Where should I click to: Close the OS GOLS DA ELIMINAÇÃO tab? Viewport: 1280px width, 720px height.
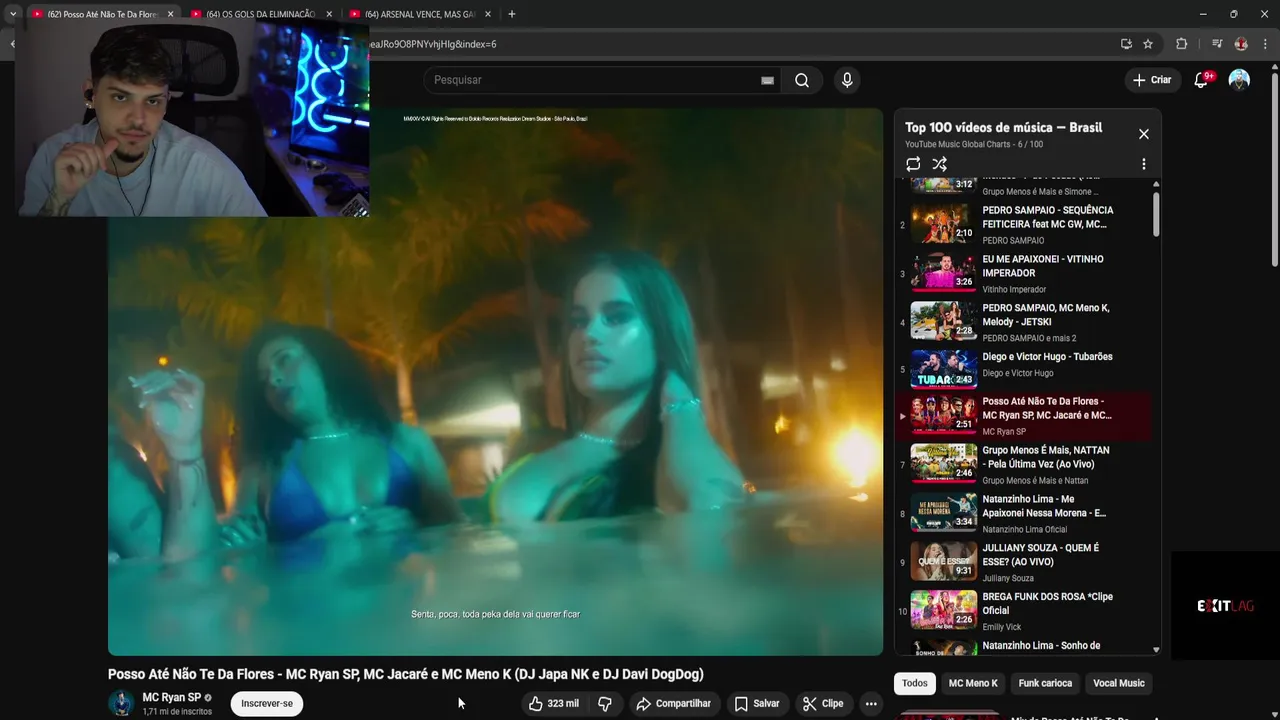coord(329,14)
